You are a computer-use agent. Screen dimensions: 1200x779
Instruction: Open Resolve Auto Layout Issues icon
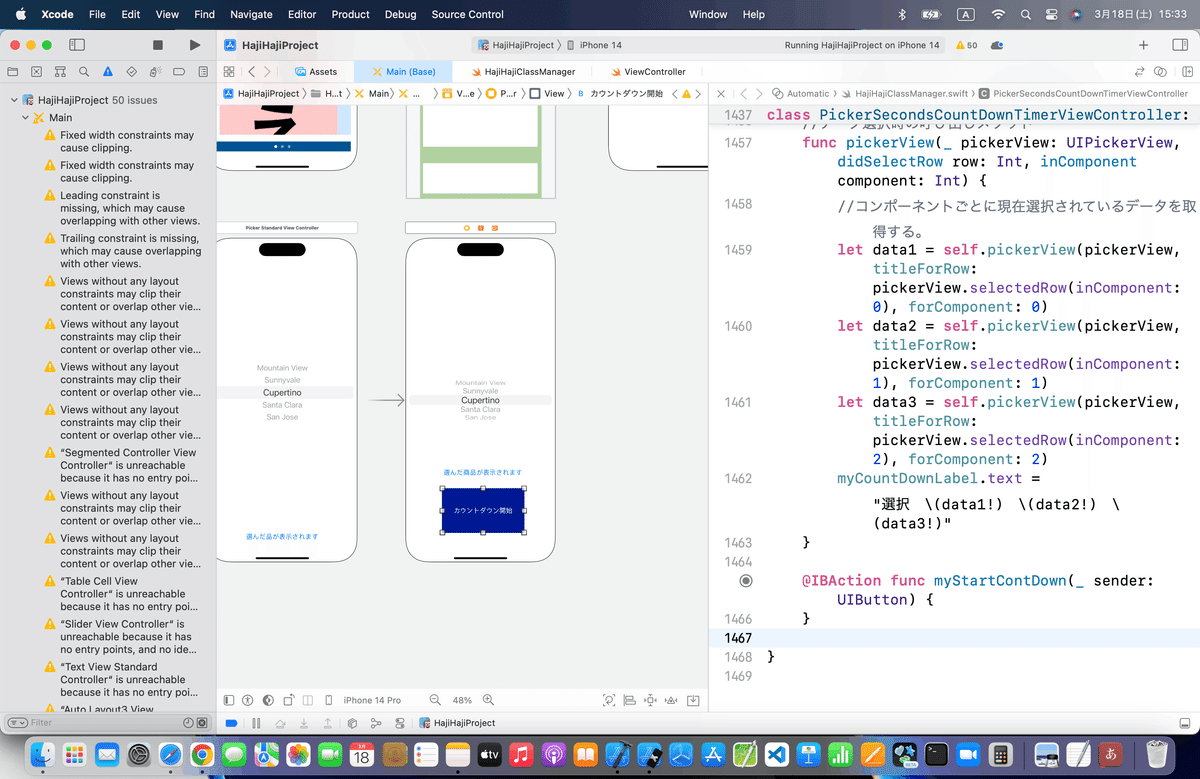[672, 700]
